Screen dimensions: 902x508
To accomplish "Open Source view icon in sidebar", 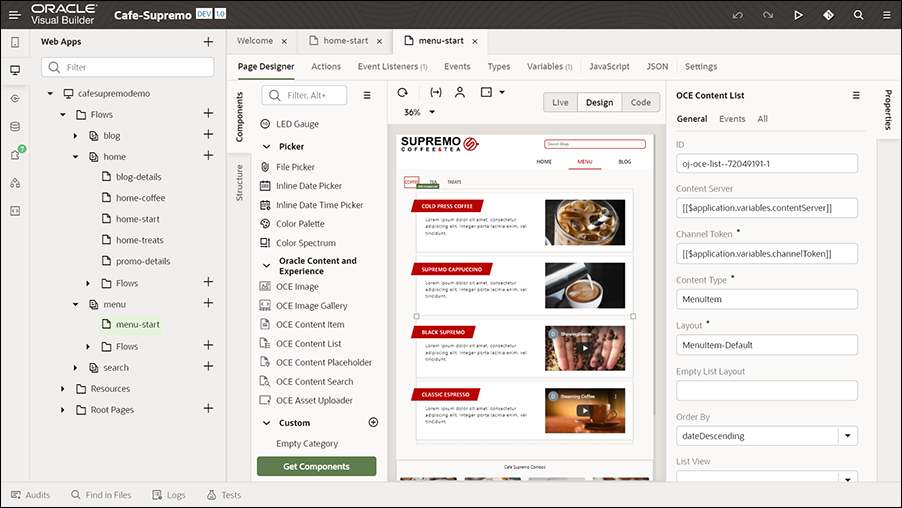I will click(16, 211).
